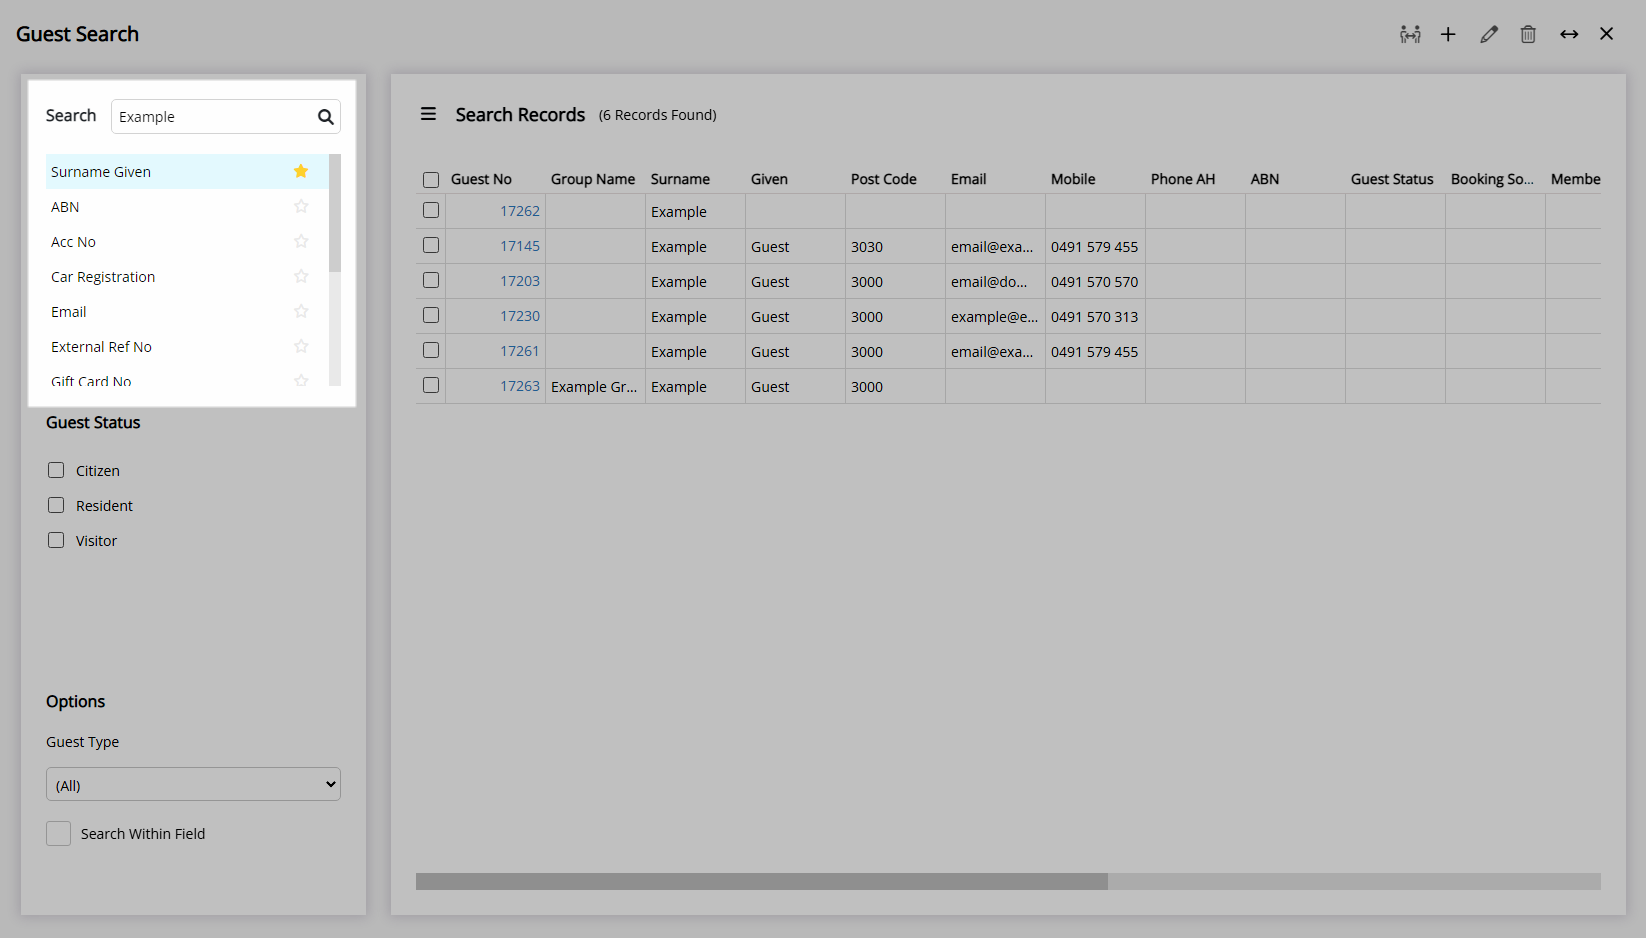Image resolution: width=1646 pixels, height=938 pixels.
Task: Add a new guest with plus icon
Action: tap(1448, 34)
